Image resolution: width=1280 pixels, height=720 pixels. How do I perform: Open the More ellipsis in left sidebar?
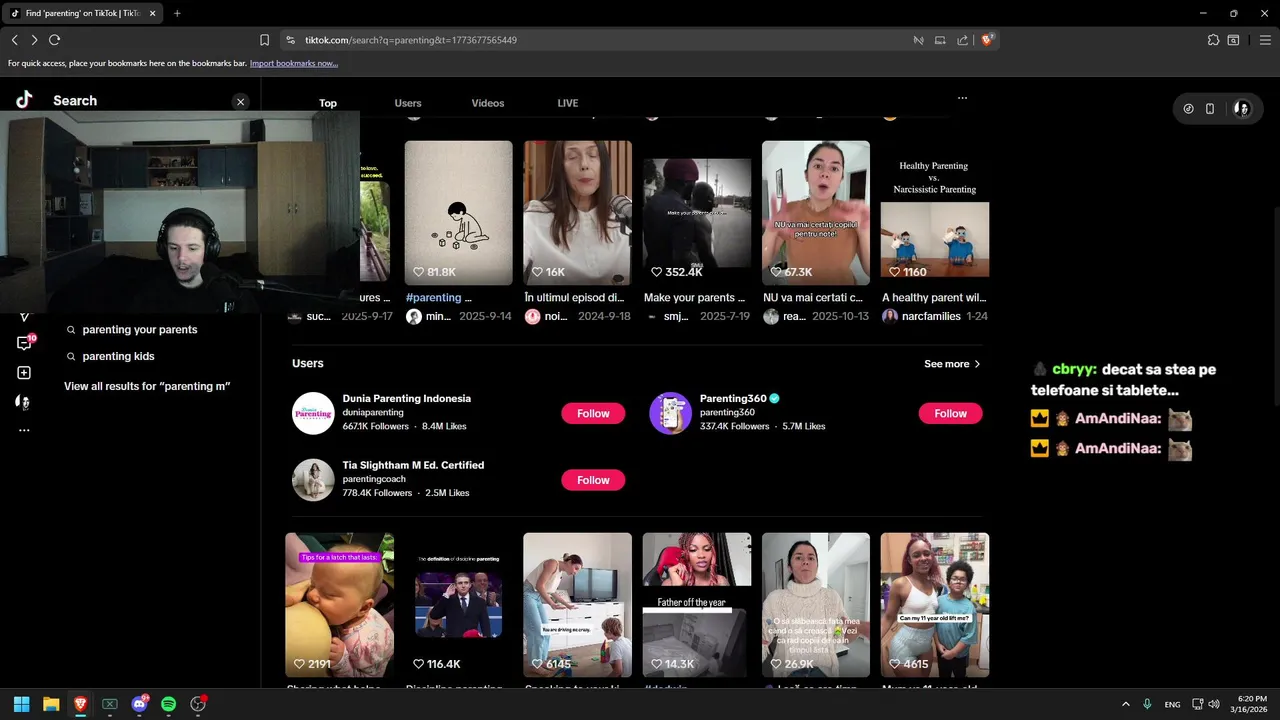[24, 430]
